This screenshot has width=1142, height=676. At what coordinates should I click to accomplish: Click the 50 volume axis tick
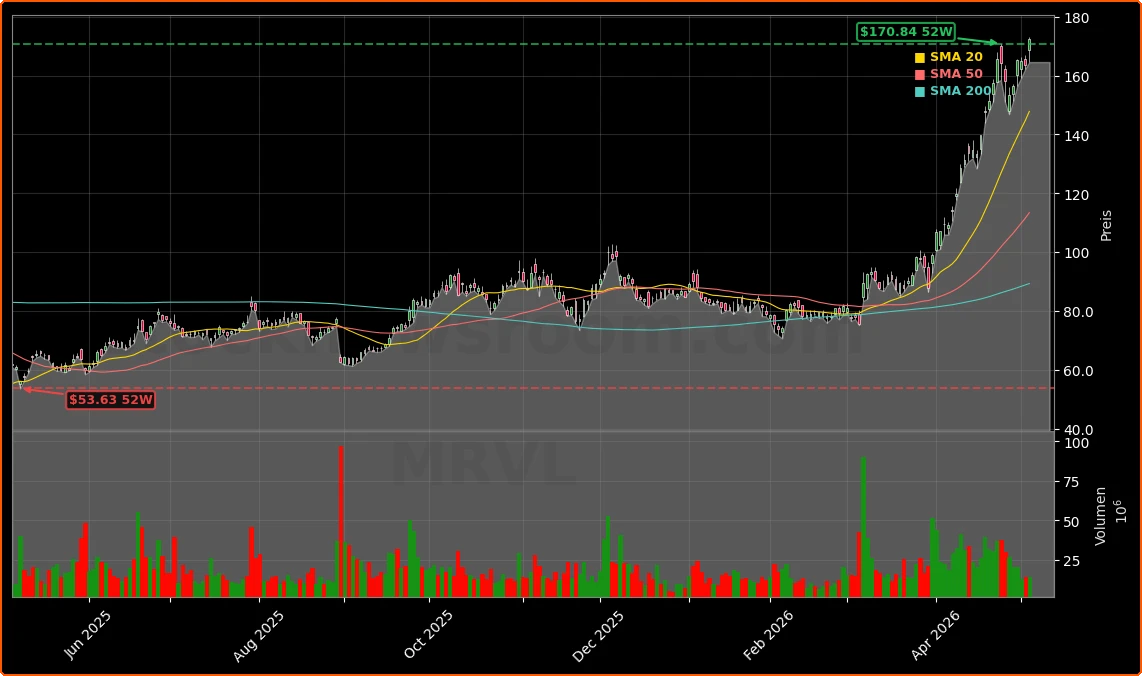pos(1071,522)
